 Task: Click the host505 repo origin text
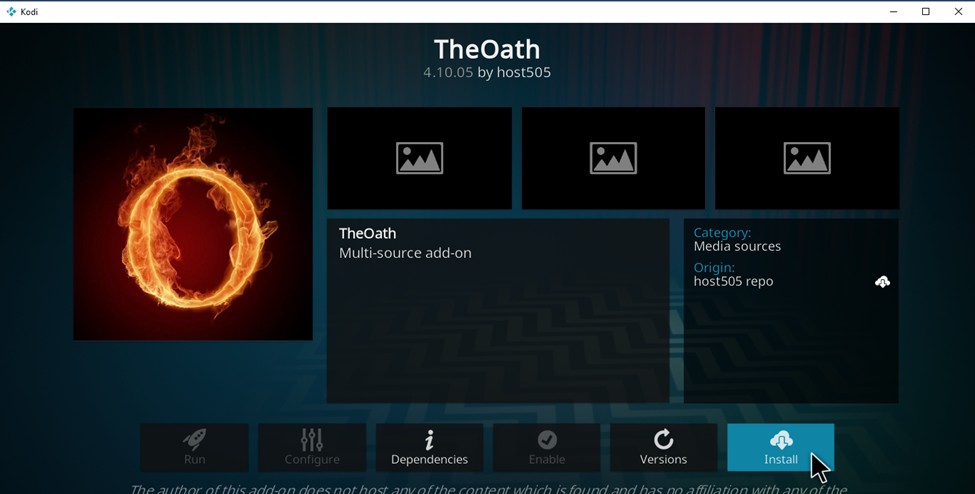pos(733,281)
